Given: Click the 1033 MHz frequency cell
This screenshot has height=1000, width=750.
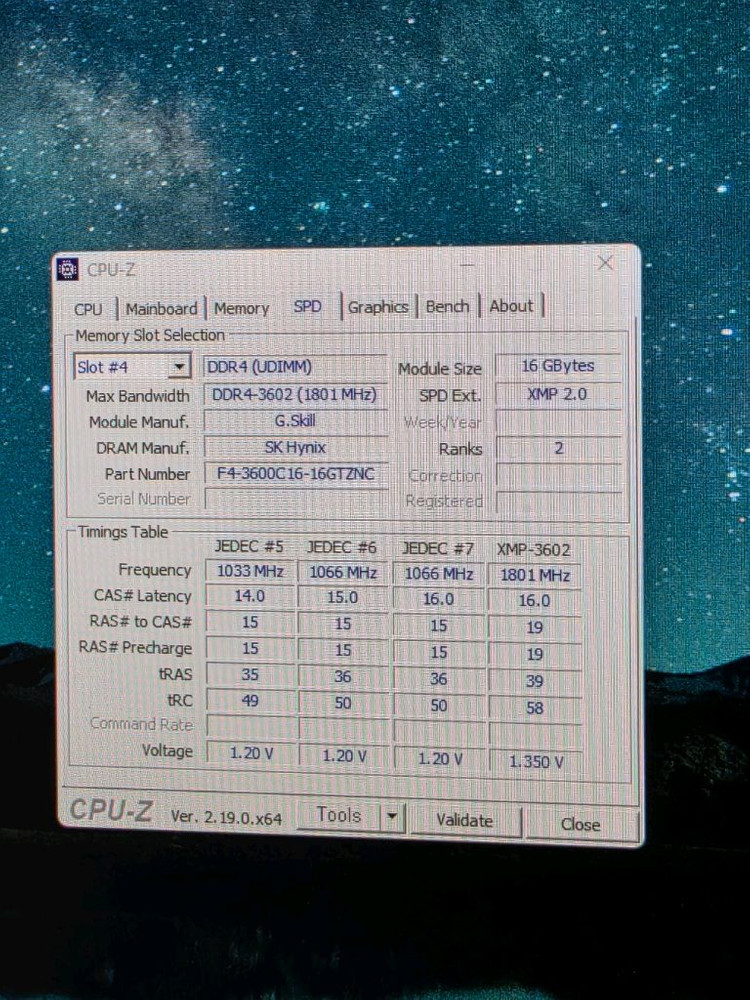Looking at the screenshot, I should pos(250,571).
